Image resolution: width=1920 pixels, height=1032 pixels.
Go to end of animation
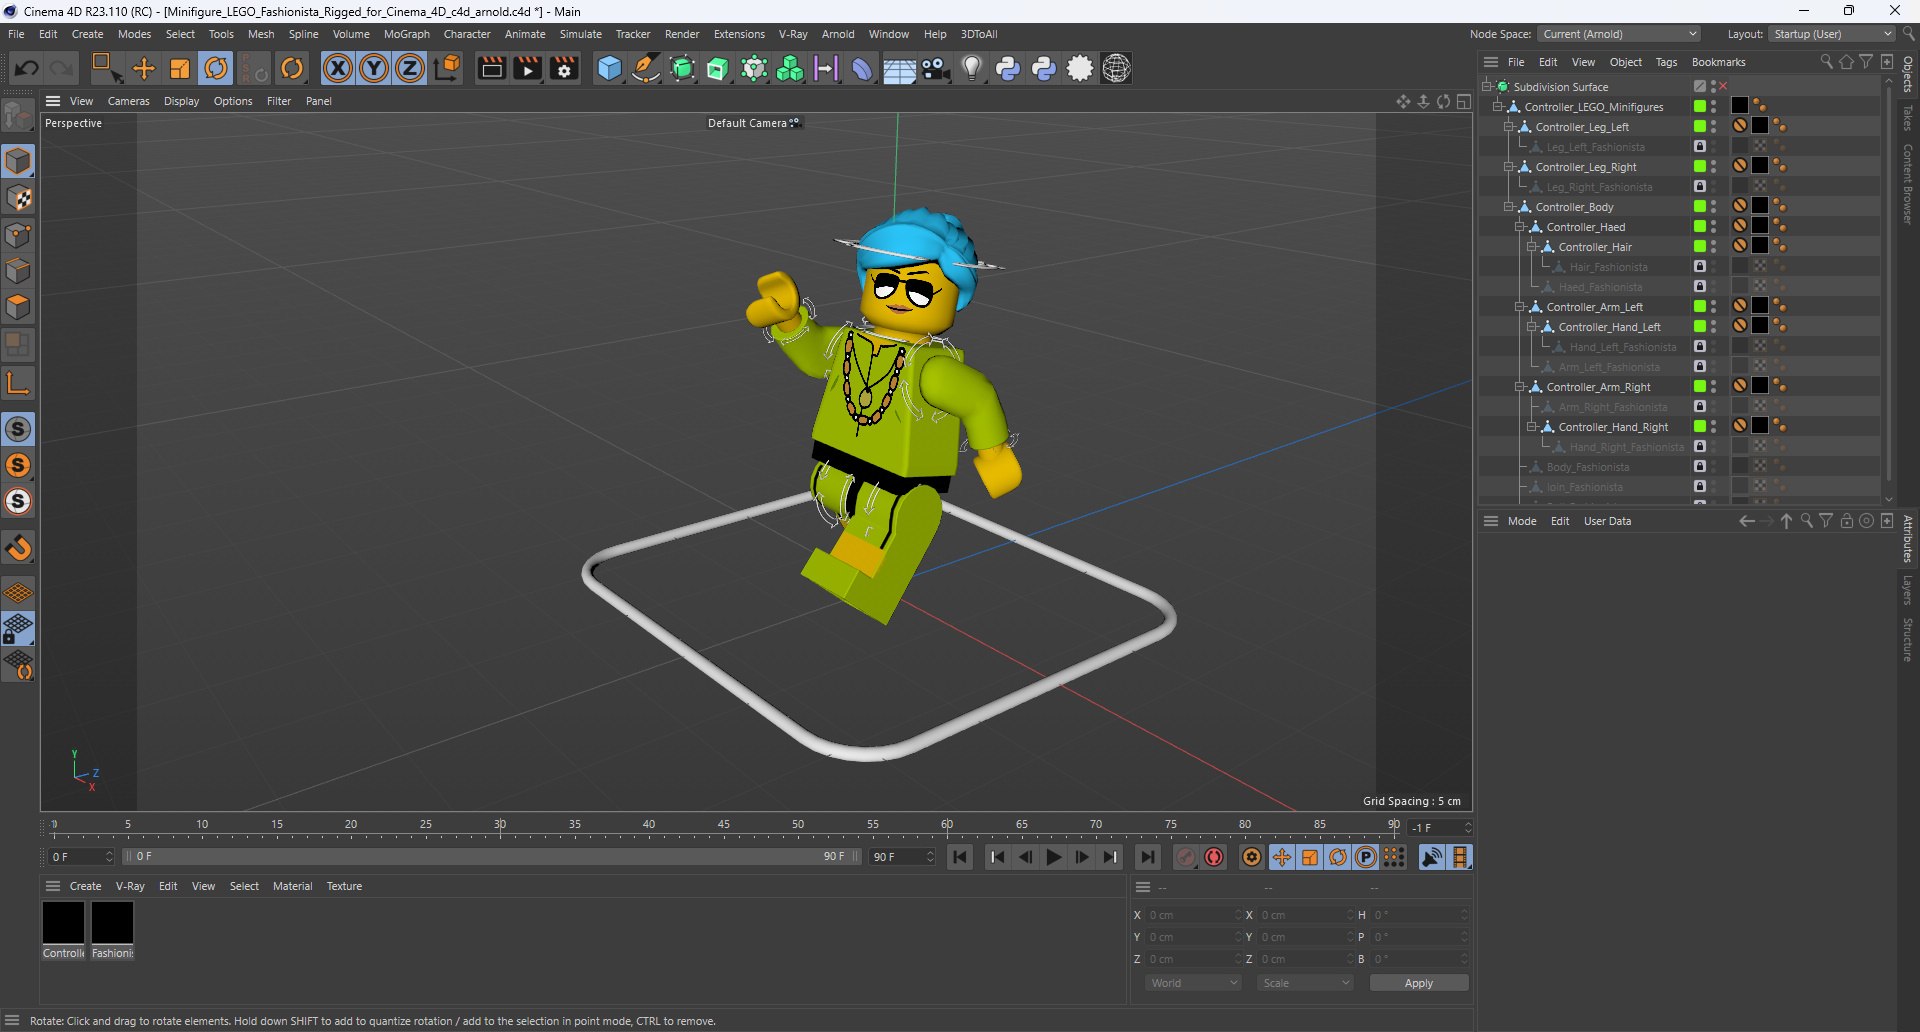[x=1147, y=857]
